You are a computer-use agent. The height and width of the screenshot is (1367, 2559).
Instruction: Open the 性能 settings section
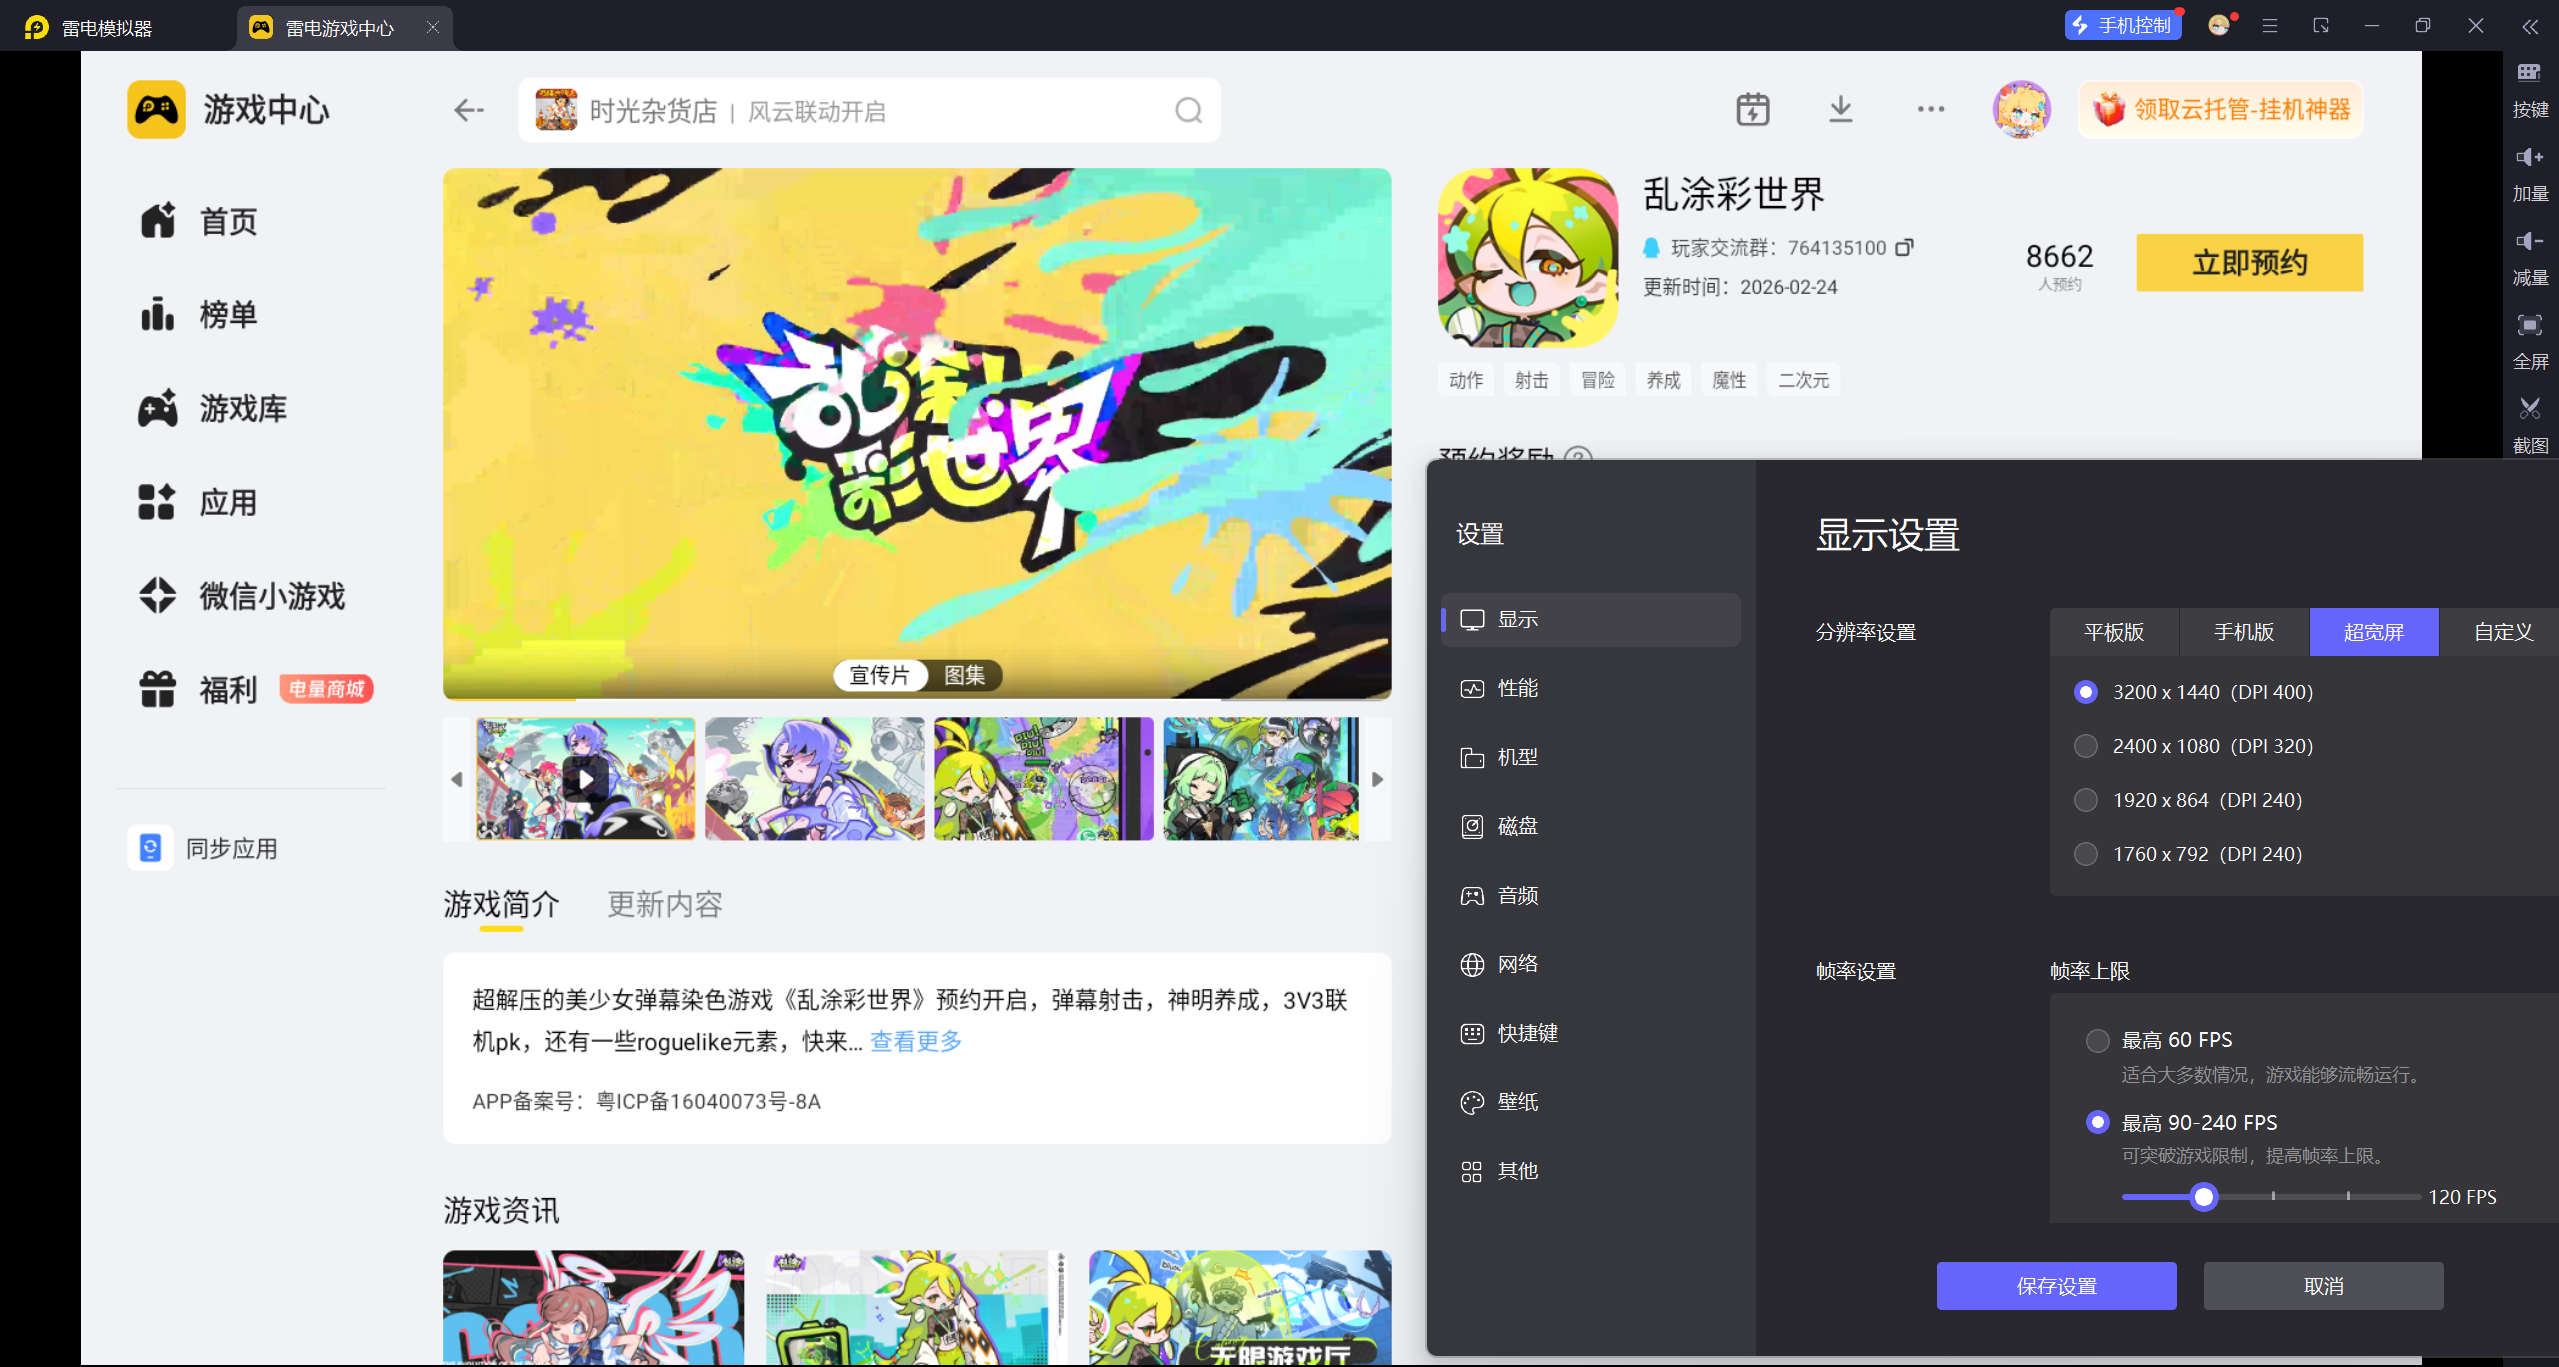(x=1517, y=688)
